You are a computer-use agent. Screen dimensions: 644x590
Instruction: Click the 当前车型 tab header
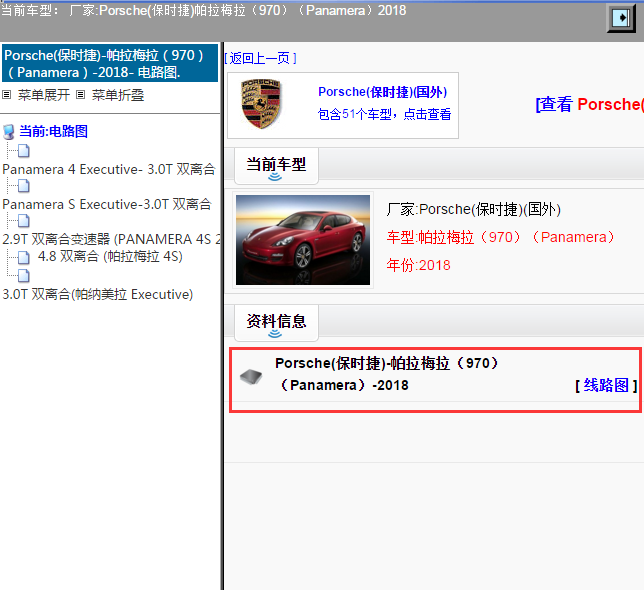pos(276,166)
